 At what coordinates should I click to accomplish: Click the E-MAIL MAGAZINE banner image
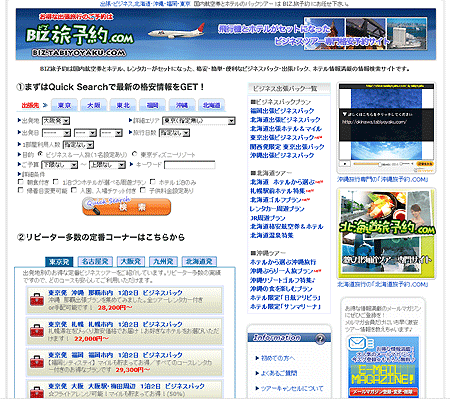click(383, 366)
